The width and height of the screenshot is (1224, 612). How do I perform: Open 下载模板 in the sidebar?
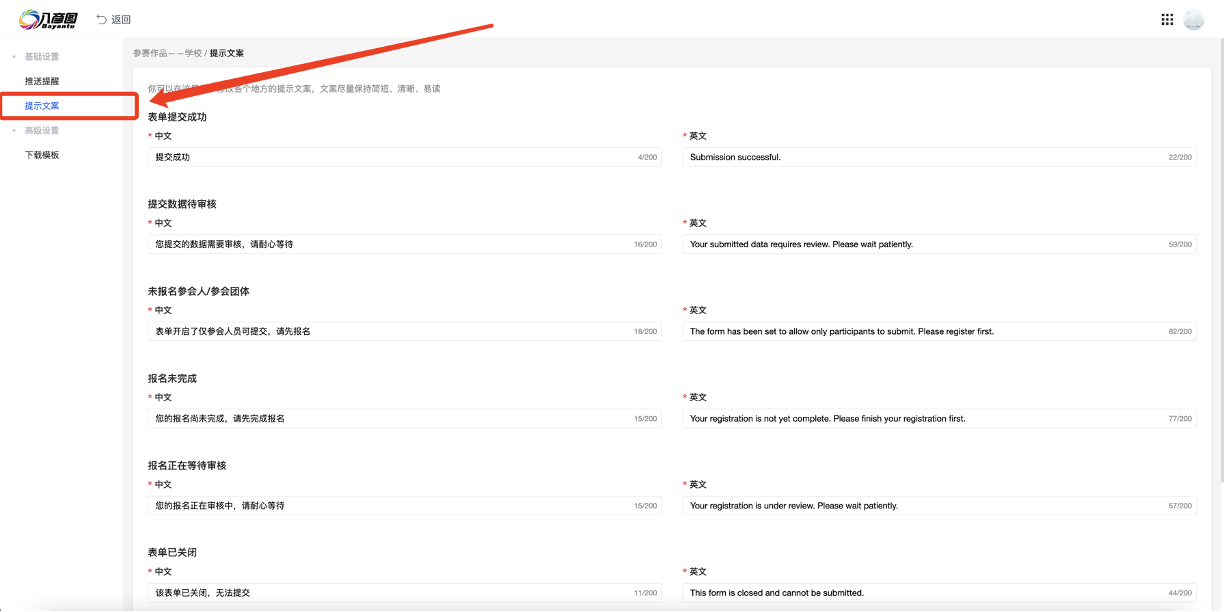click(x=42, y=155)
